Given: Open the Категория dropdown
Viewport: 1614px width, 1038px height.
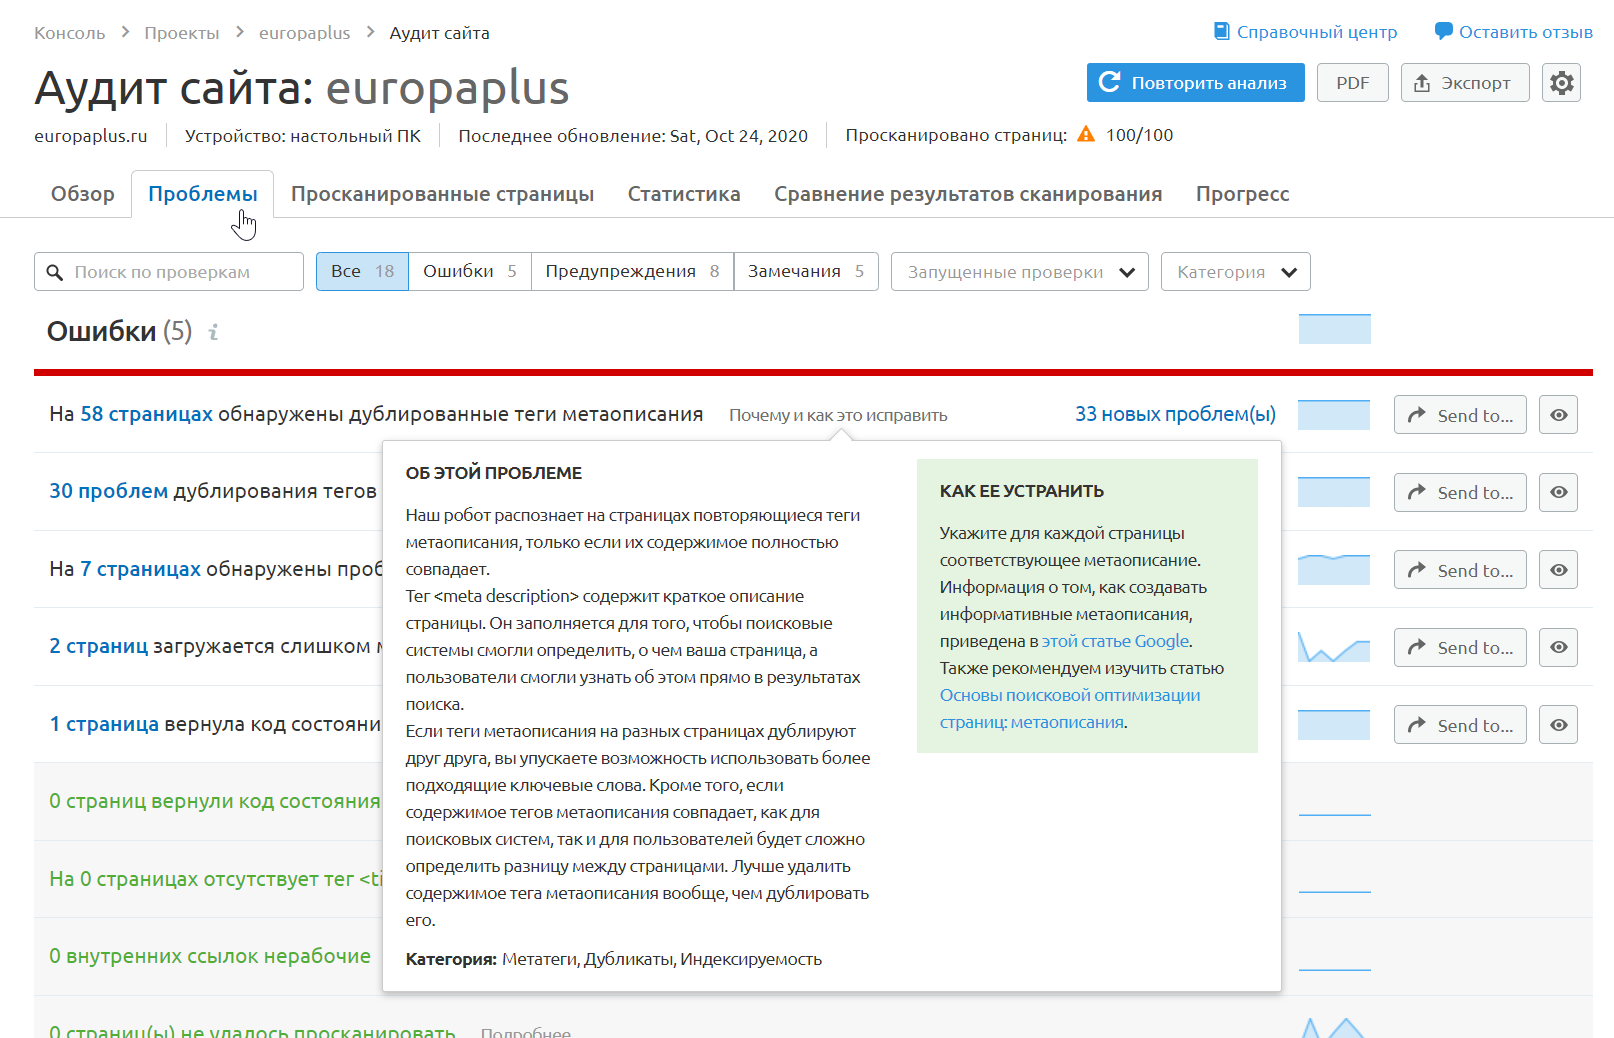Looking at the screenshot, I should [x=1236, y=272].
